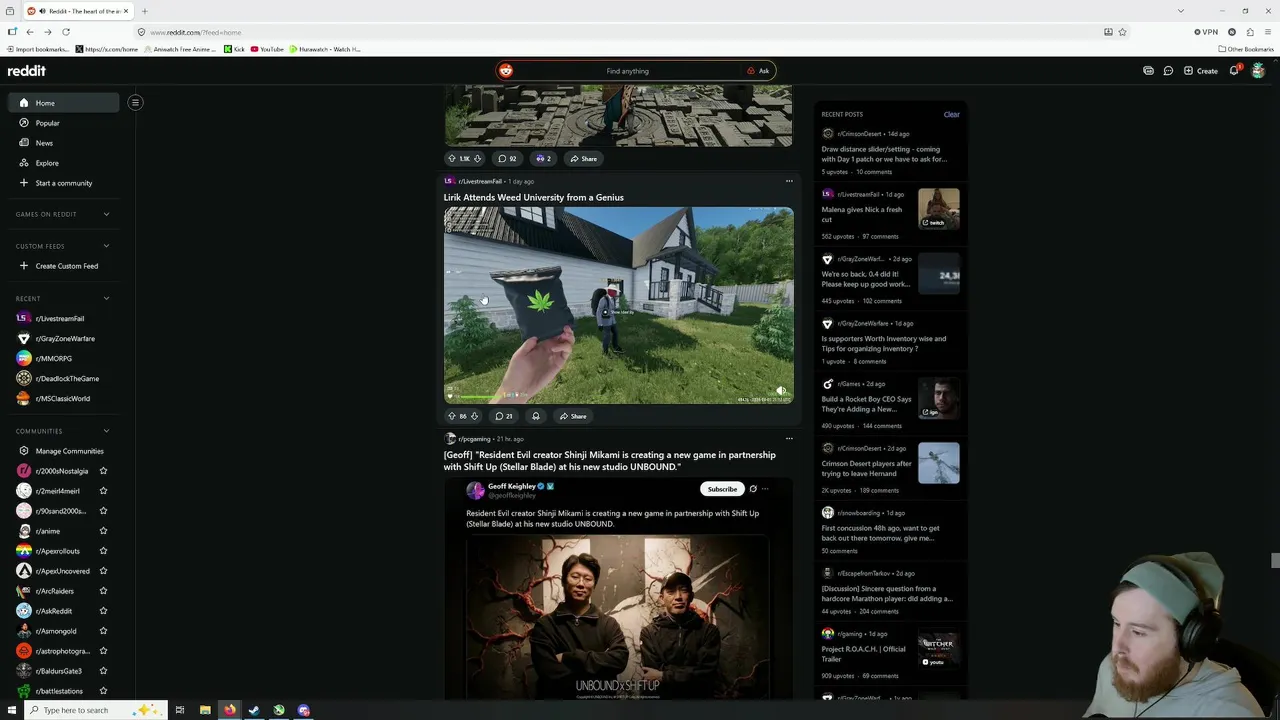
Task: Collapse the Communities section
Action: [106, 431]
